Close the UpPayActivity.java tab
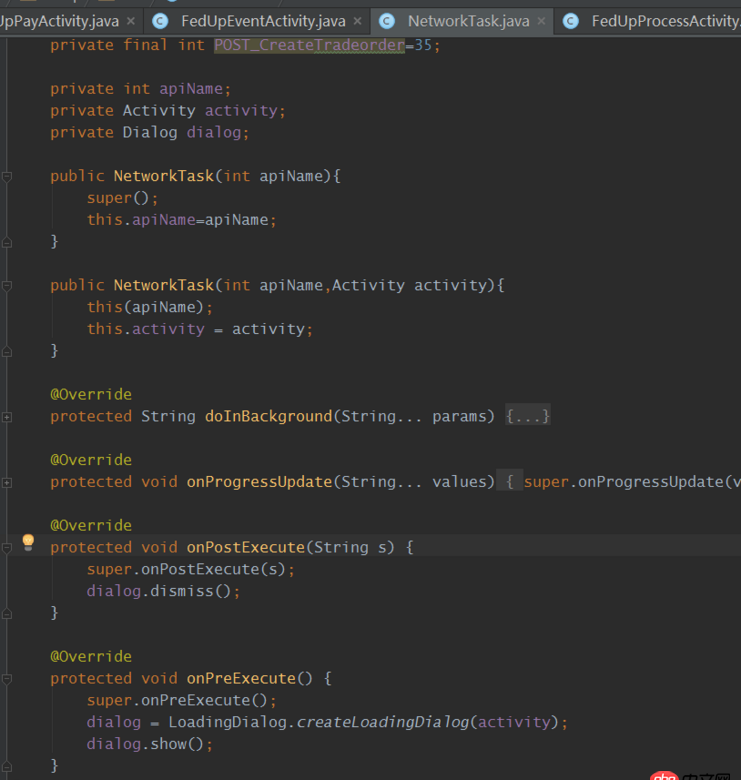The width and height of the screenshot is (741, 780). (130, 21)
